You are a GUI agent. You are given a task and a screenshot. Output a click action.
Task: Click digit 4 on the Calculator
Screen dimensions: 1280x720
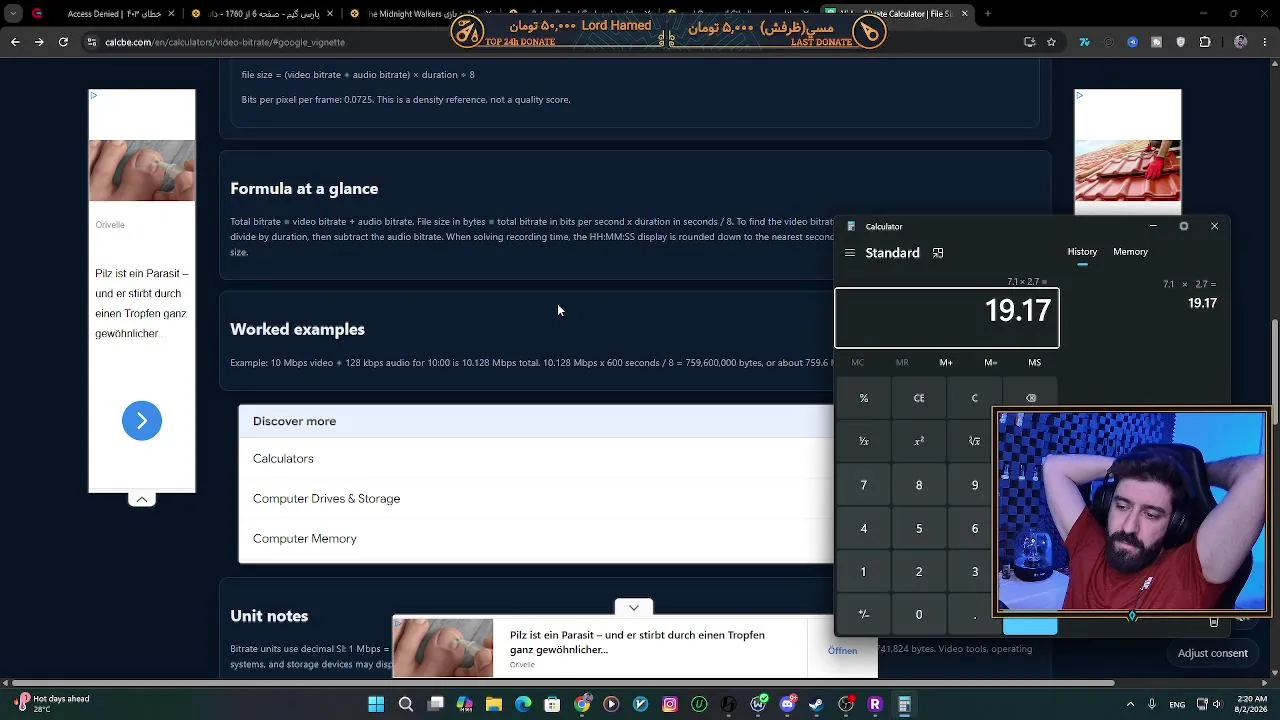864,528
